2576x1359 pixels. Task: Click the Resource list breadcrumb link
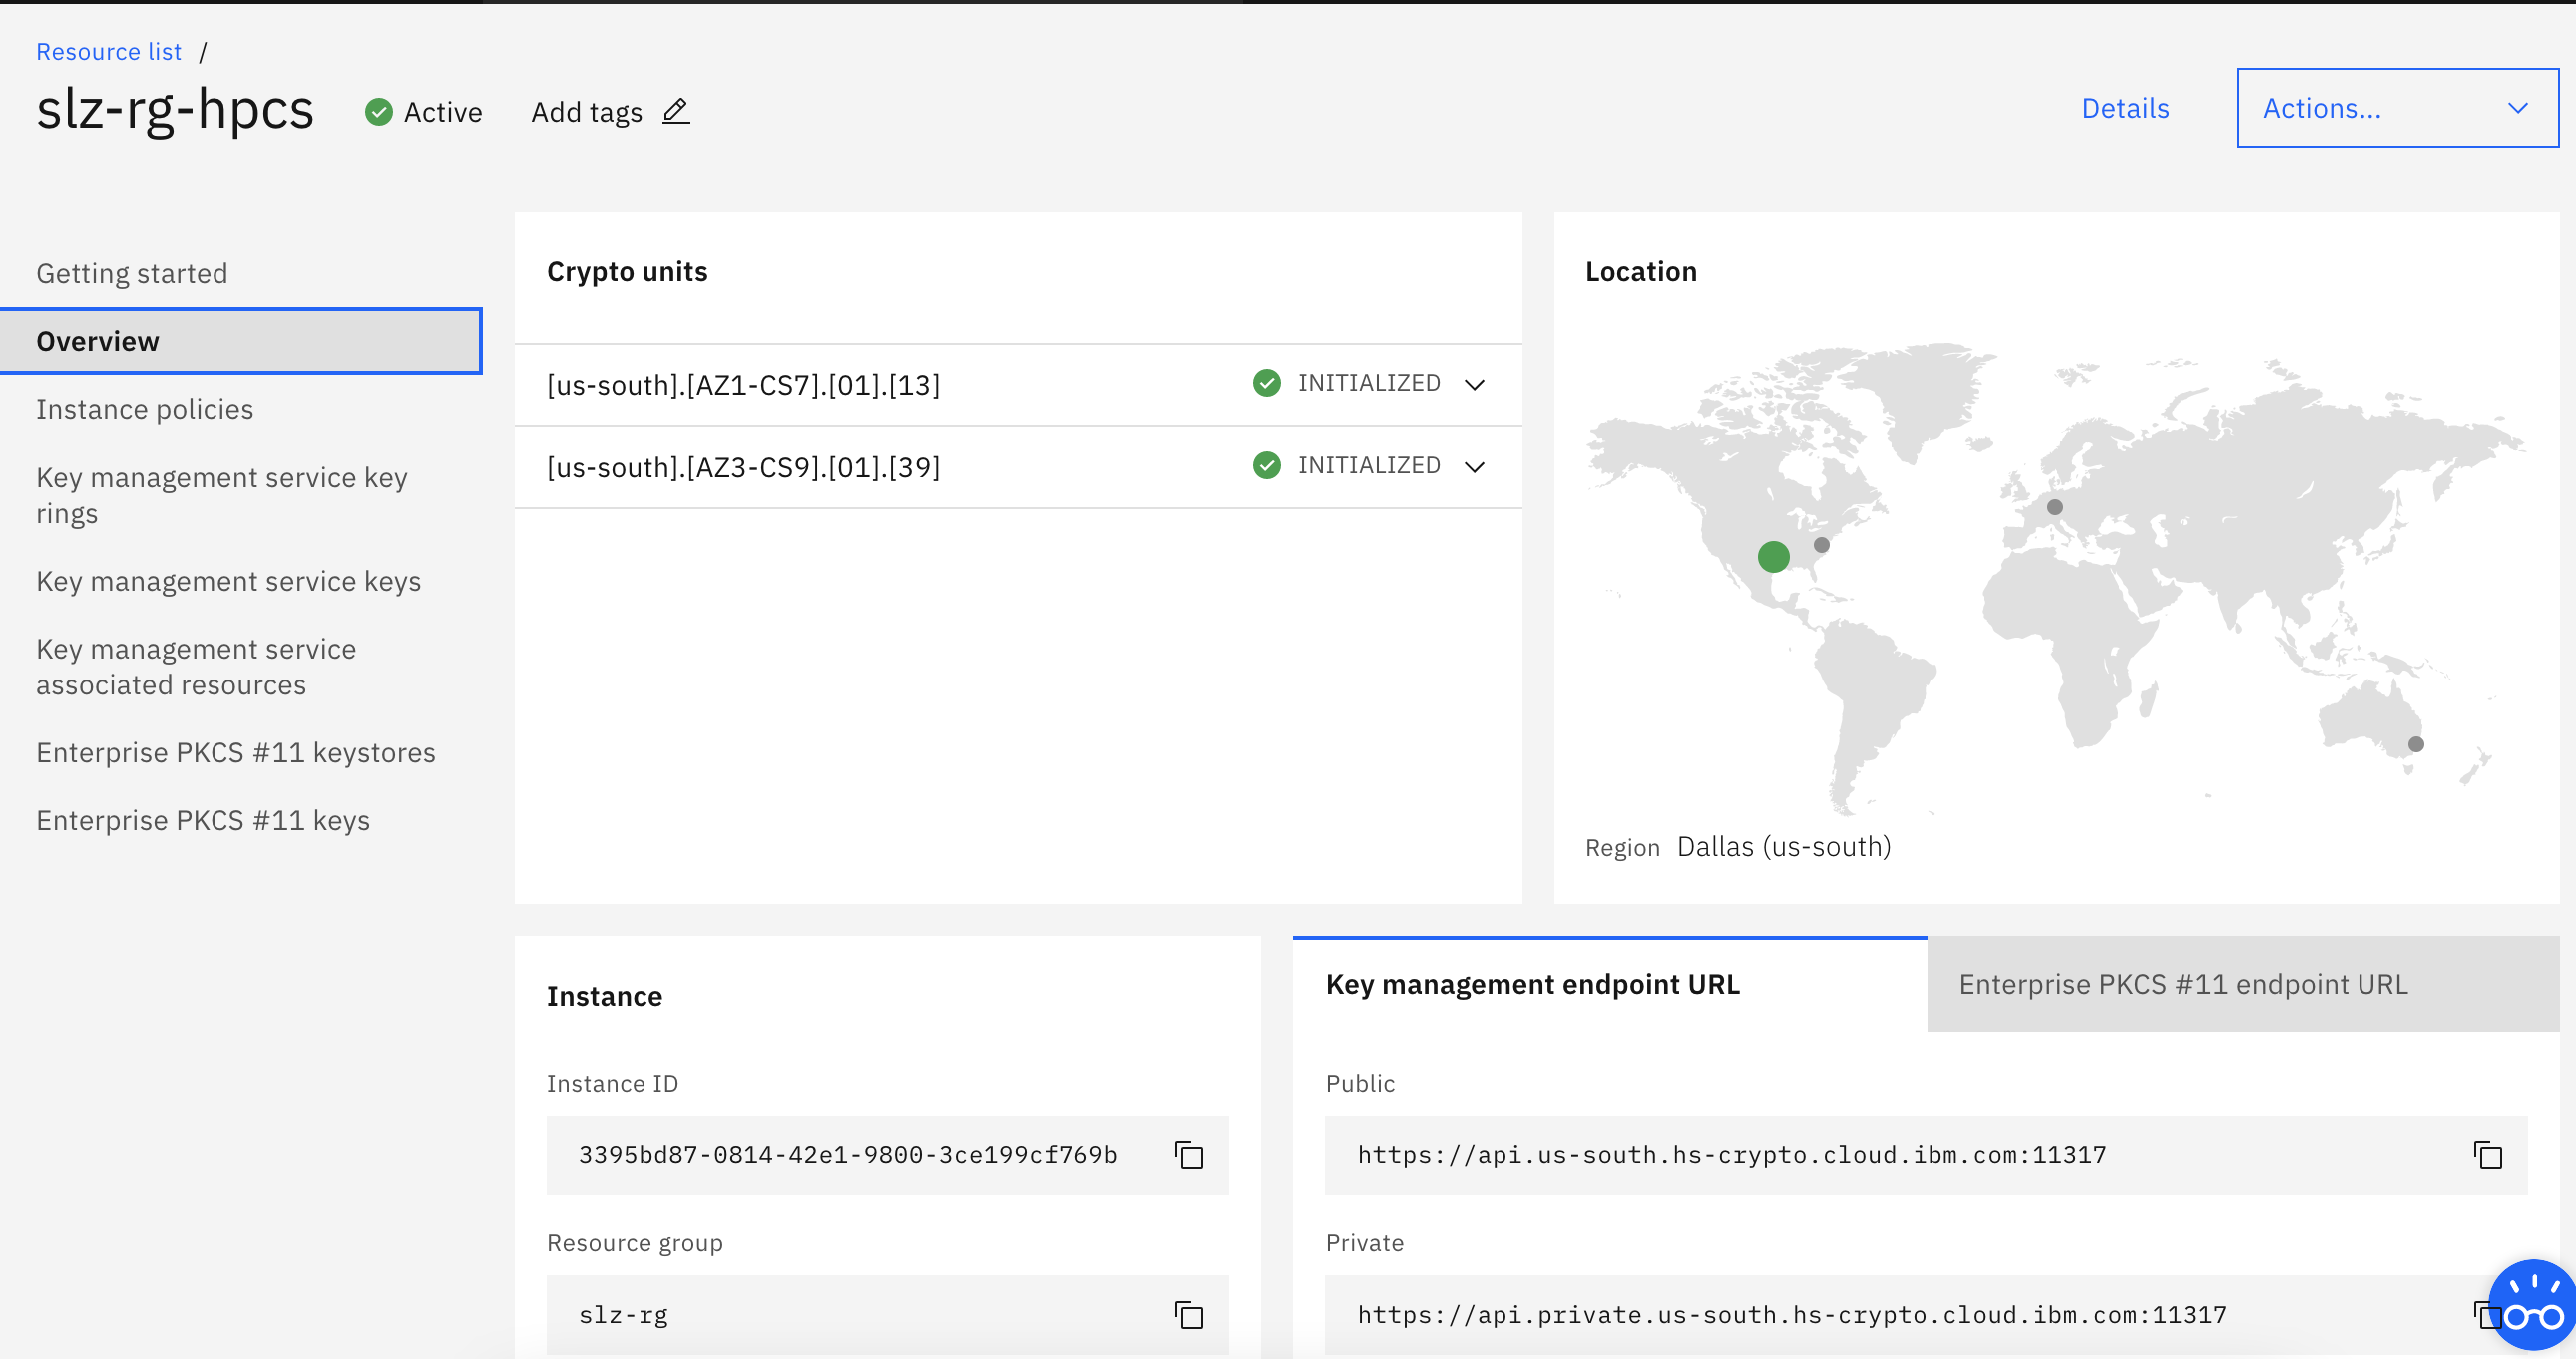point(109,52)
